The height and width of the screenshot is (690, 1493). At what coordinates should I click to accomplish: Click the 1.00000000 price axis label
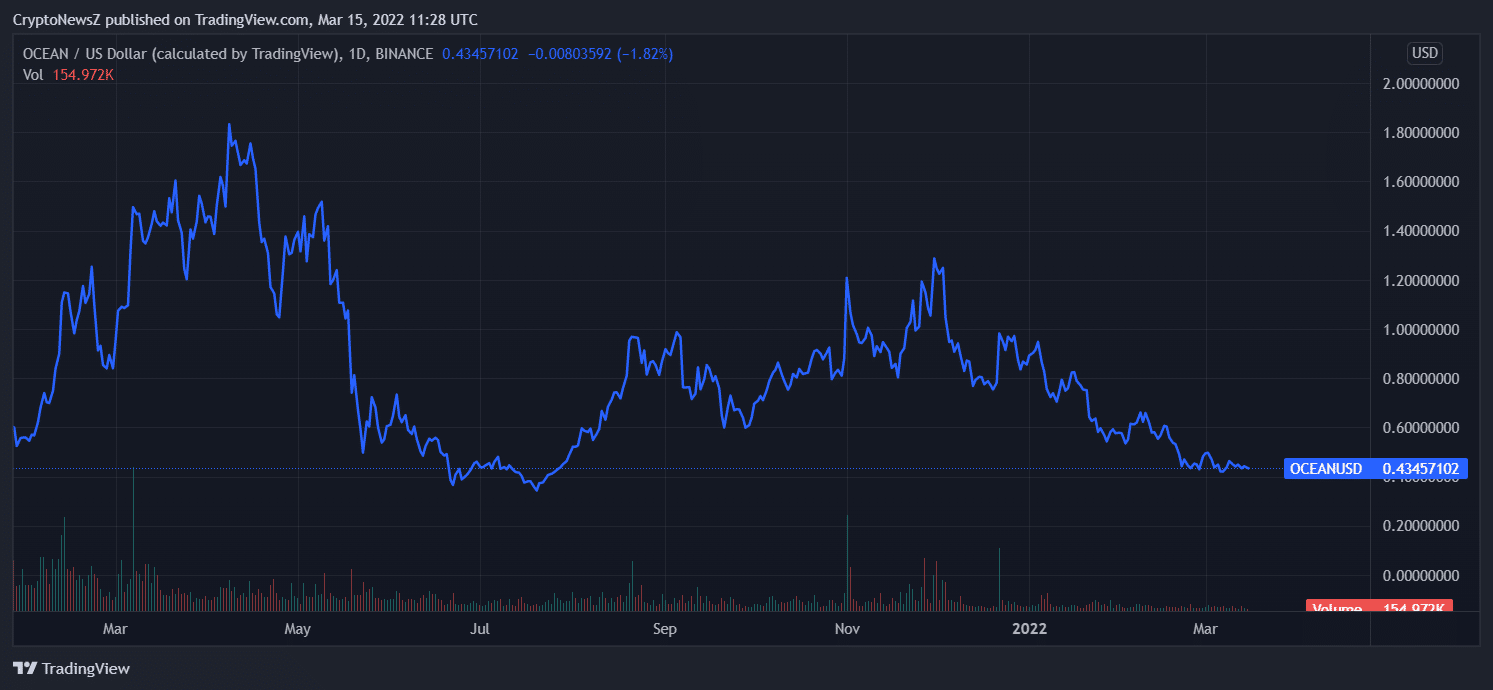1420,330
